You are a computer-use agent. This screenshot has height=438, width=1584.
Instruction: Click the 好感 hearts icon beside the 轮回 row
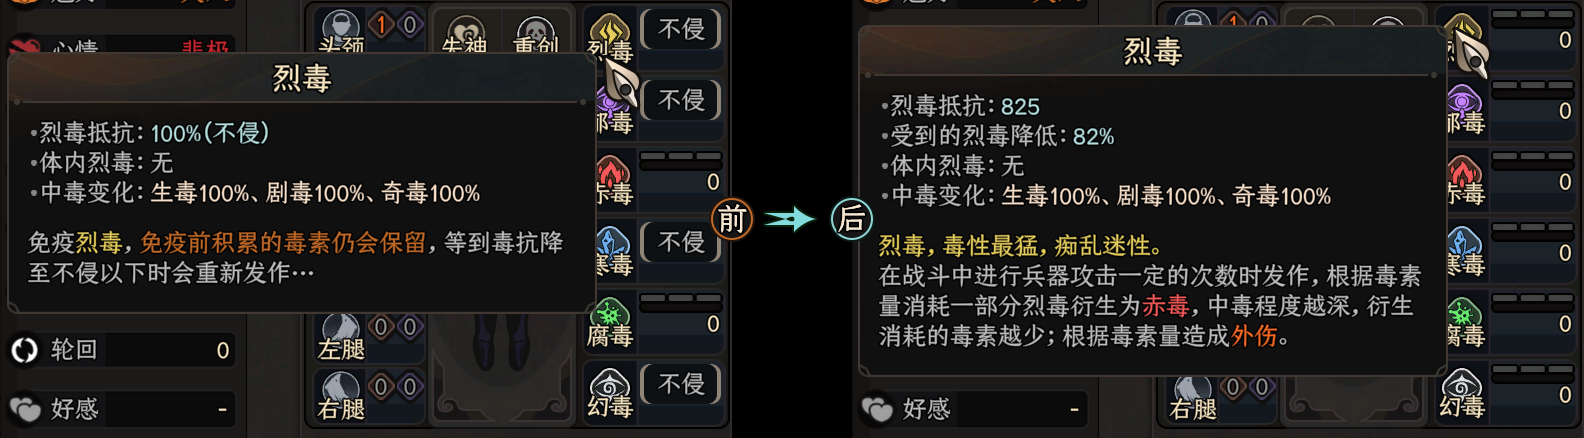(x=25, y=409)
